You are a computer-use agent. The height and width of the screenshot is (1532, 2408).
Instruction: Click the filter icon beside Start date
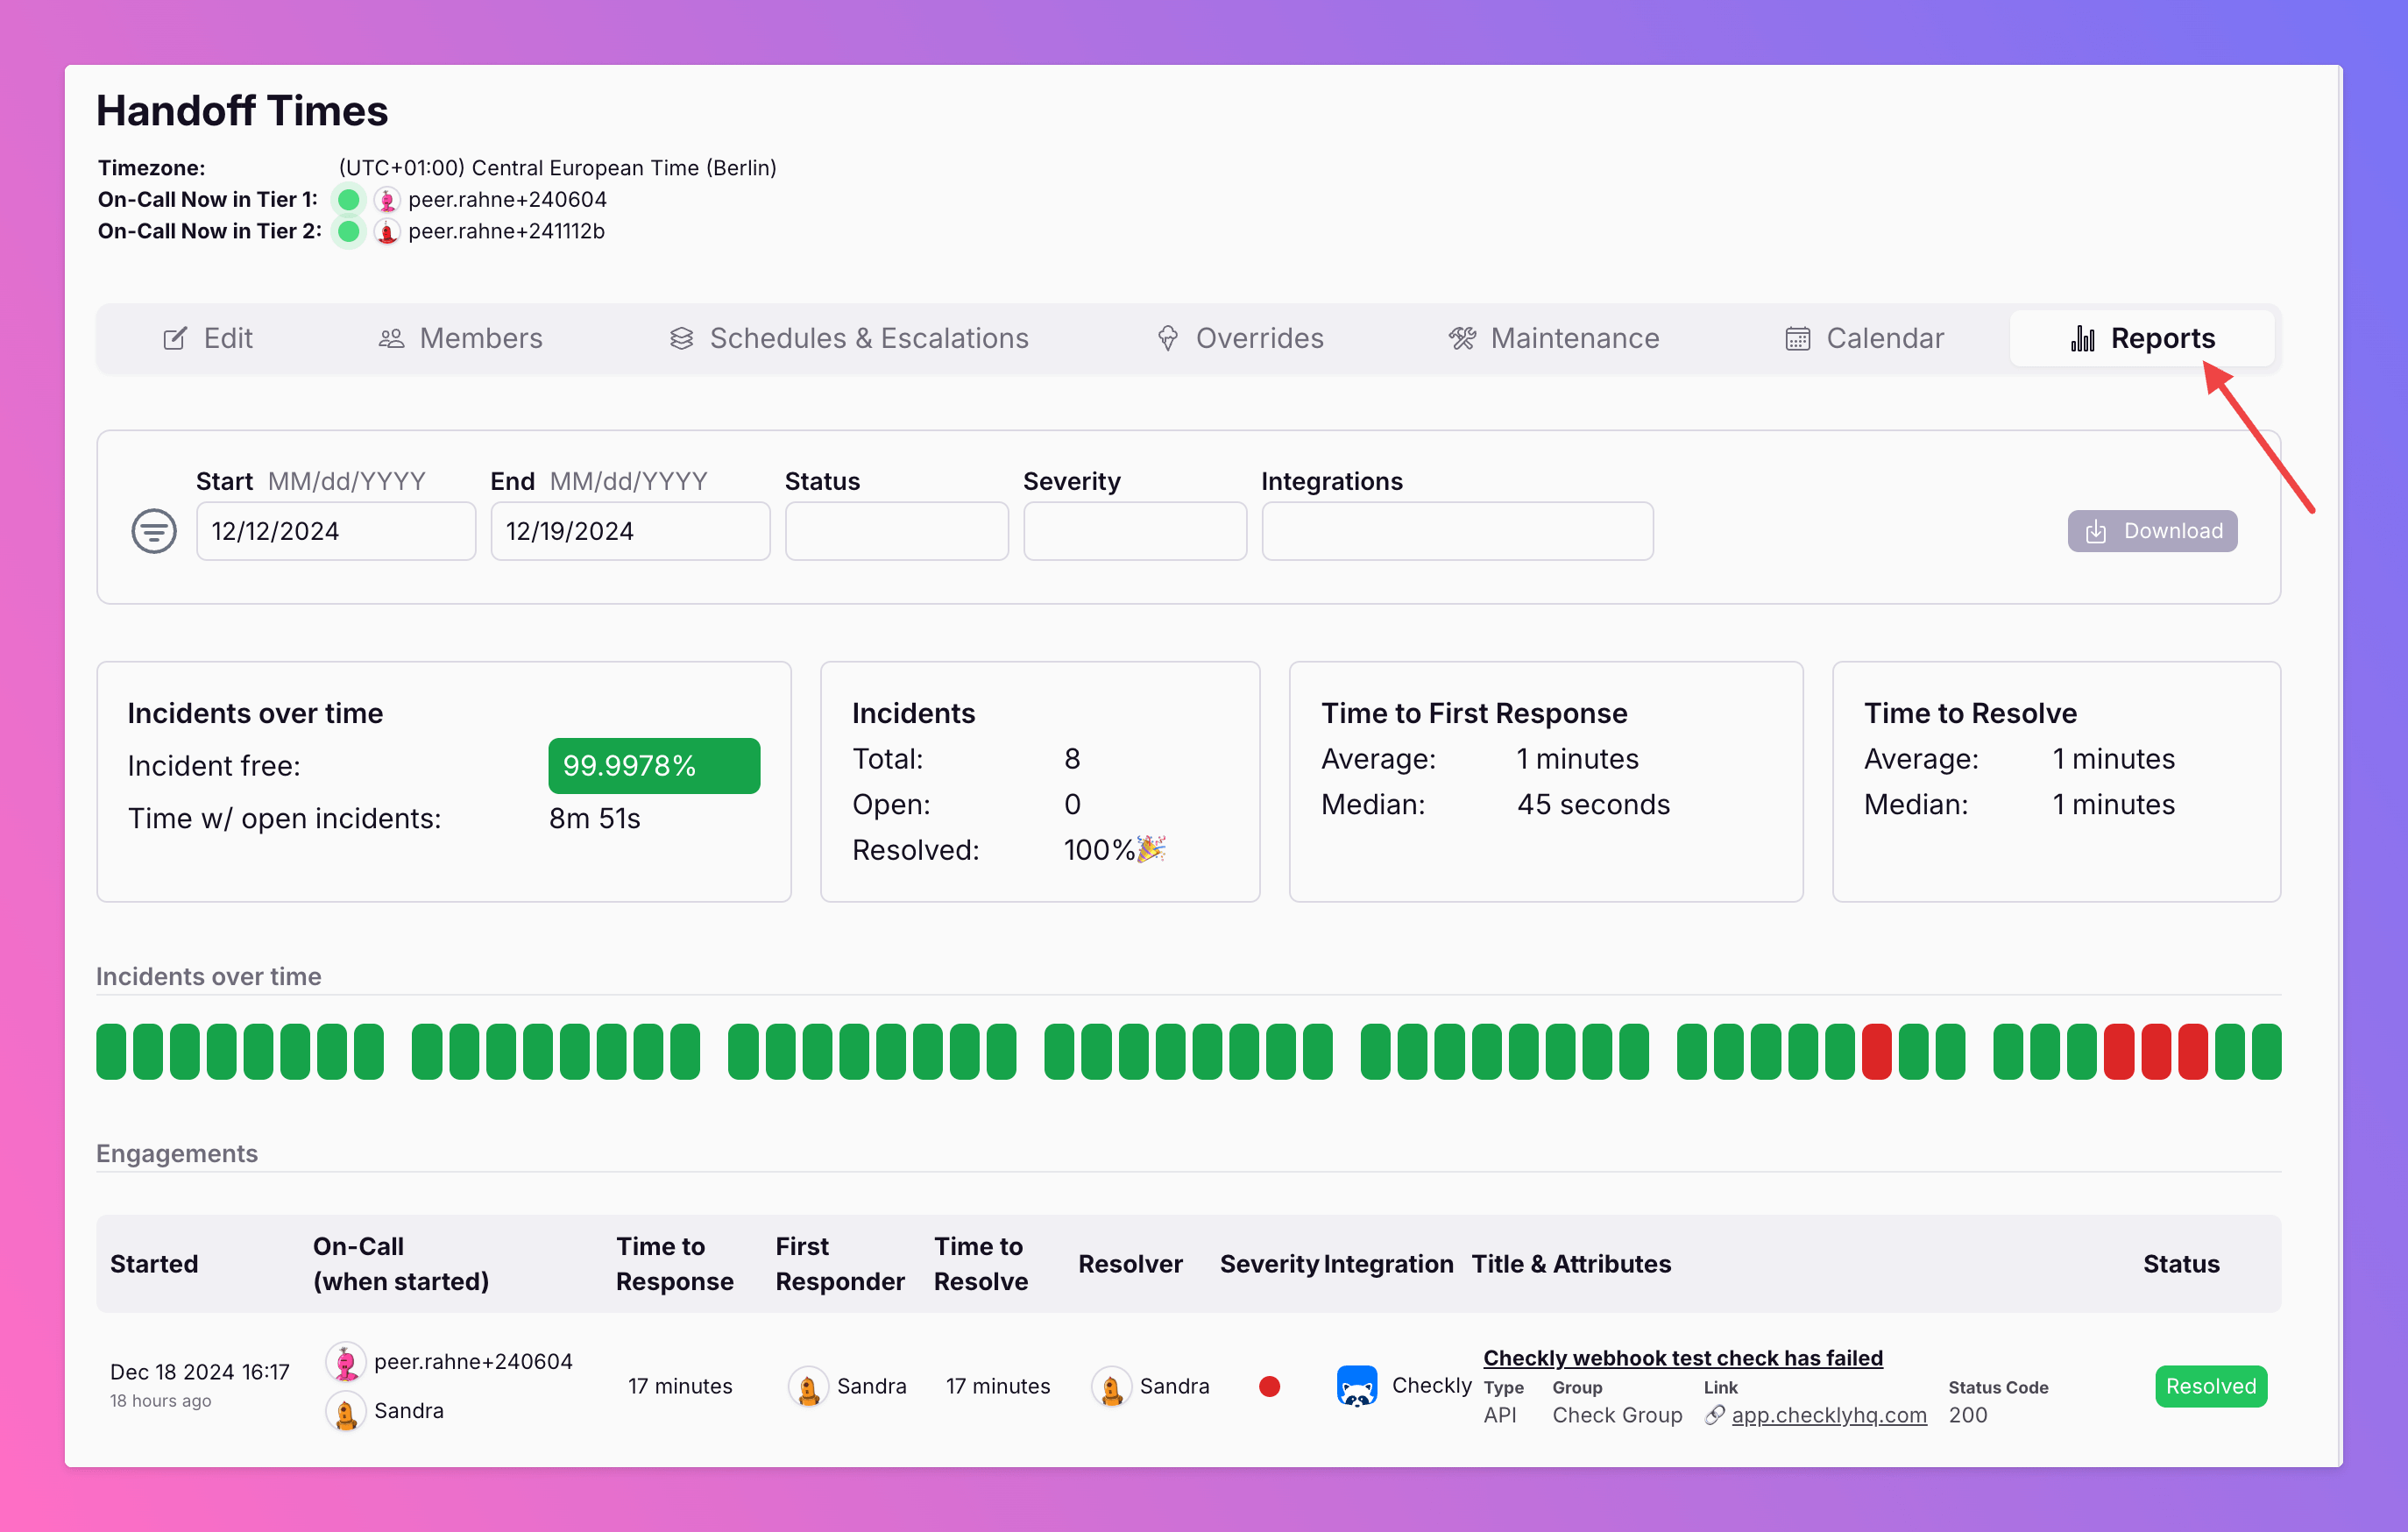(154, 530)
